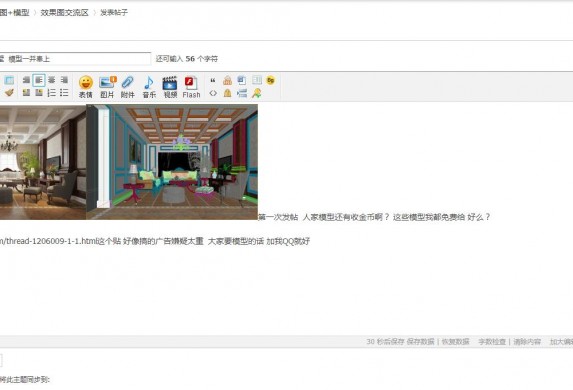This screenshot has height=390, width=573.
Task: Apply right align formatting
Action: [x=64, y=80]
